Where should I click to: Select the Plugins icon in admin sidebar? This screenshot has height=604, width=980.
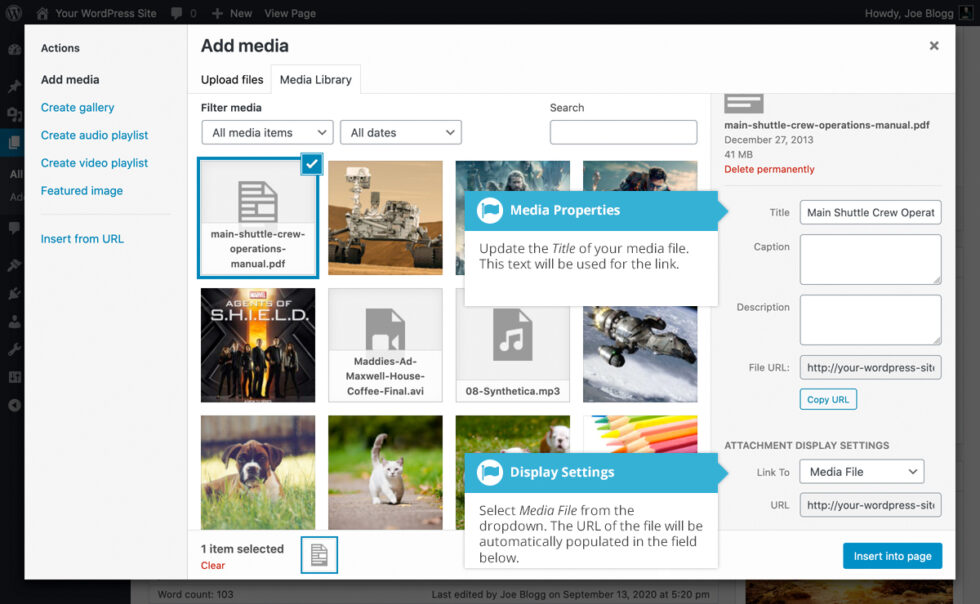pyautogui.click(x=14, y=294)
